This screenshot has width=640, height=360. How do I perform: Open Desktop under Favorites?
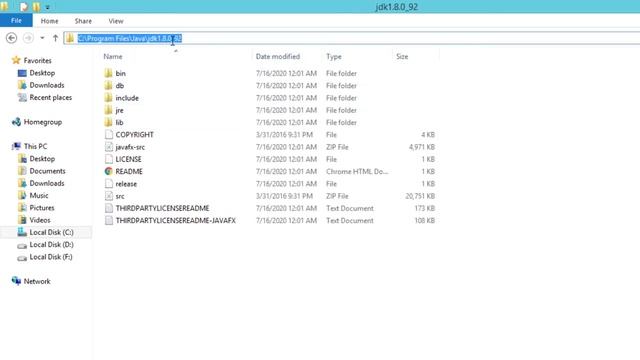pyautogui.click(x=42, y=73)
